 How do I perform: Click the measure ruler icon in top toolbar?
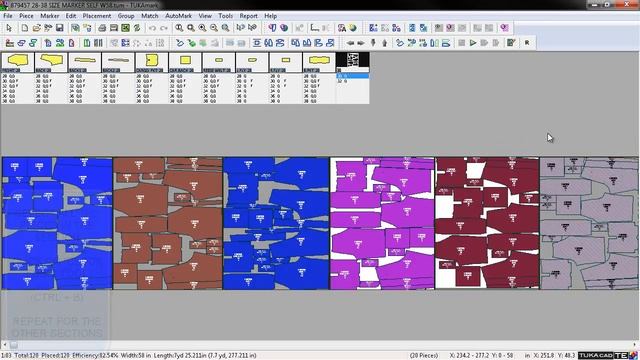pyautogui.click(x=314, y=28)
